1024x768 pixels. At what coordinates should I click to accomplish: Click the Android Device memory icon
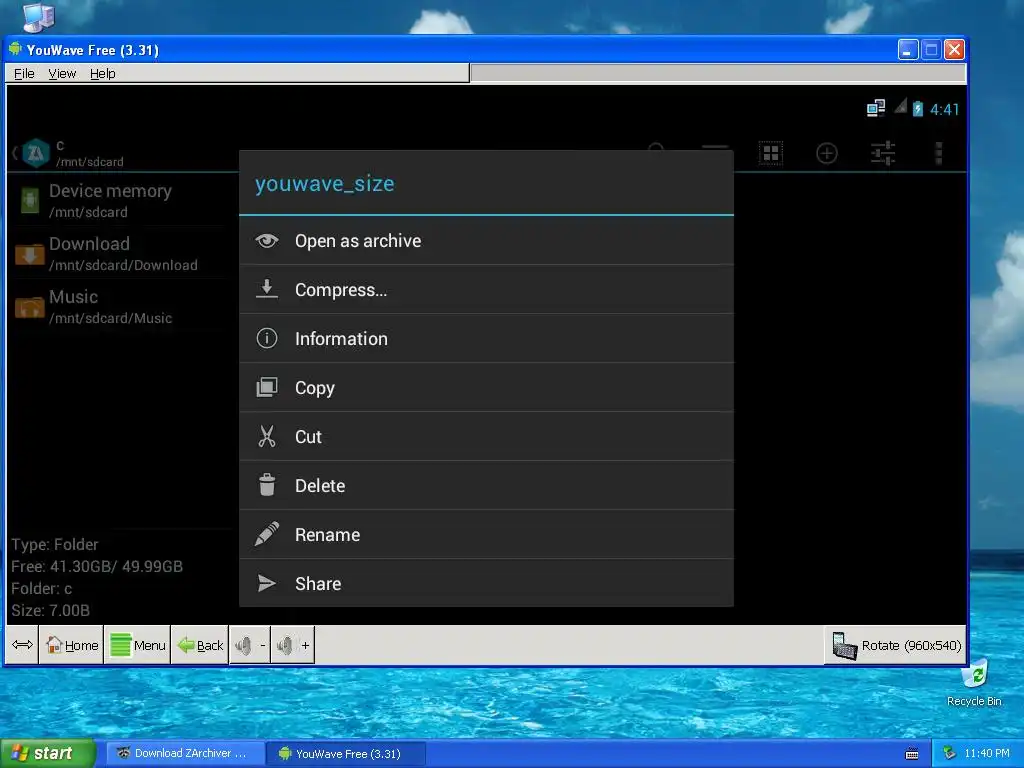tap(29, 200)
